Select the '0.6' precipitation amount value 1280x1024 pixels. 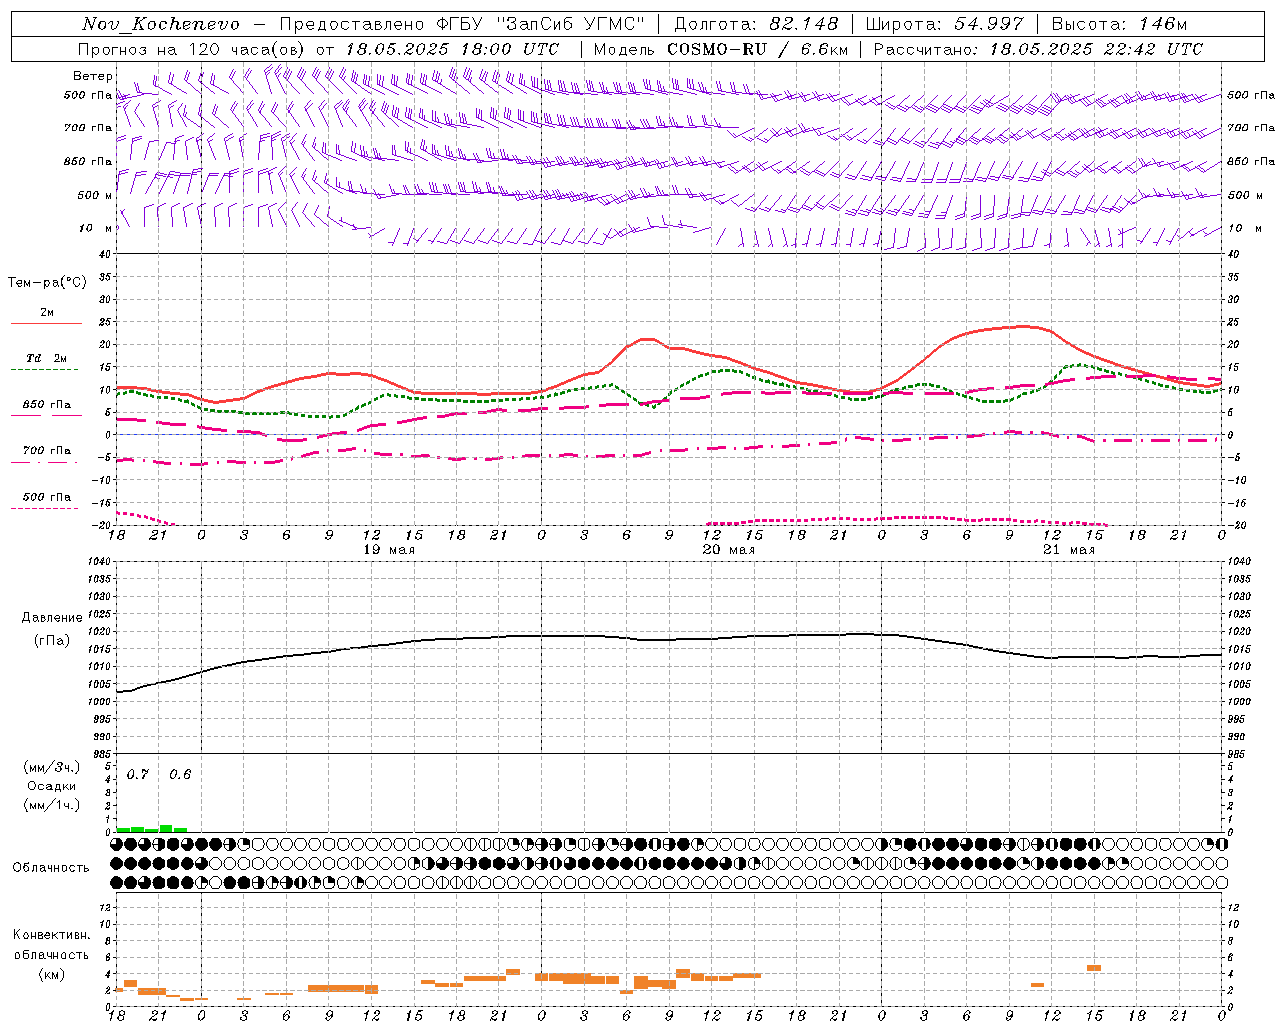point(180,774)
